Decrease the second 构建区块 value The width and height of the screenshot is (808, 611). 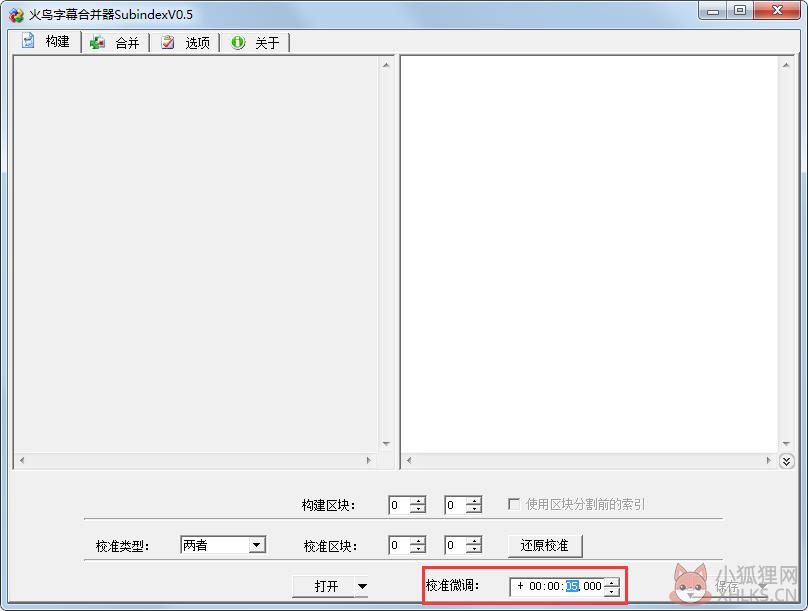(x=474, y=509)
